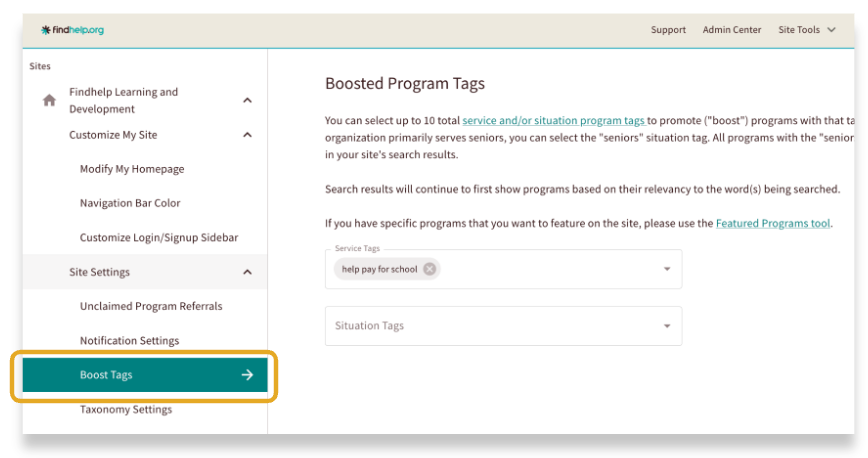Open the Admin Center menu item
Screen dimensions: 868x458
click(731, 30)
